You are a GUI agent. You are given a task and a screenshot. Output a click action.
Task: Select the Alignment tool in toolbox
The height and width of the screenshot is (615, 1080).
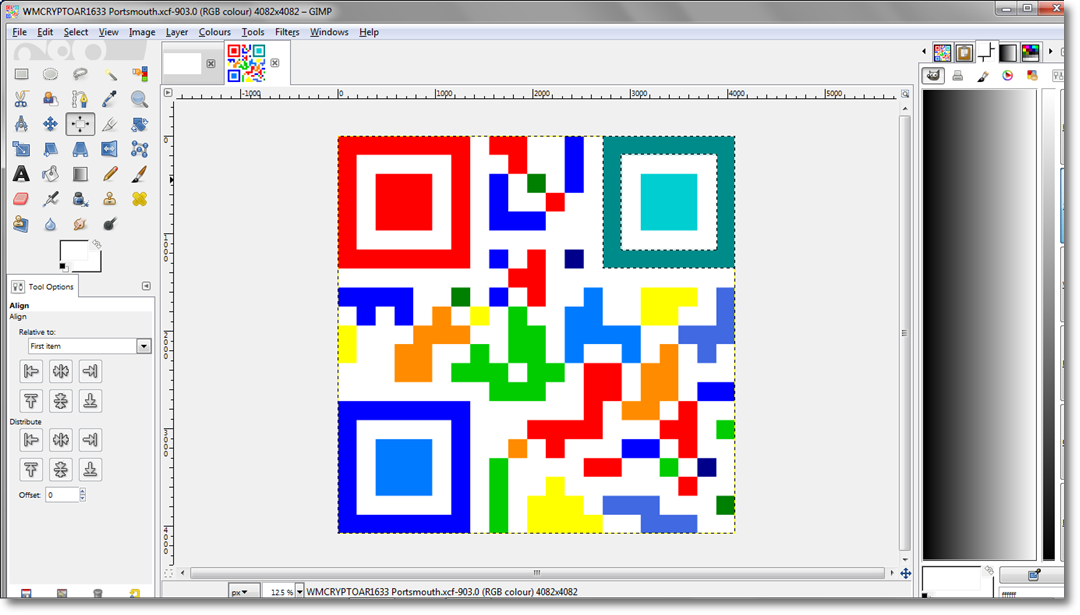click(80, 124)
